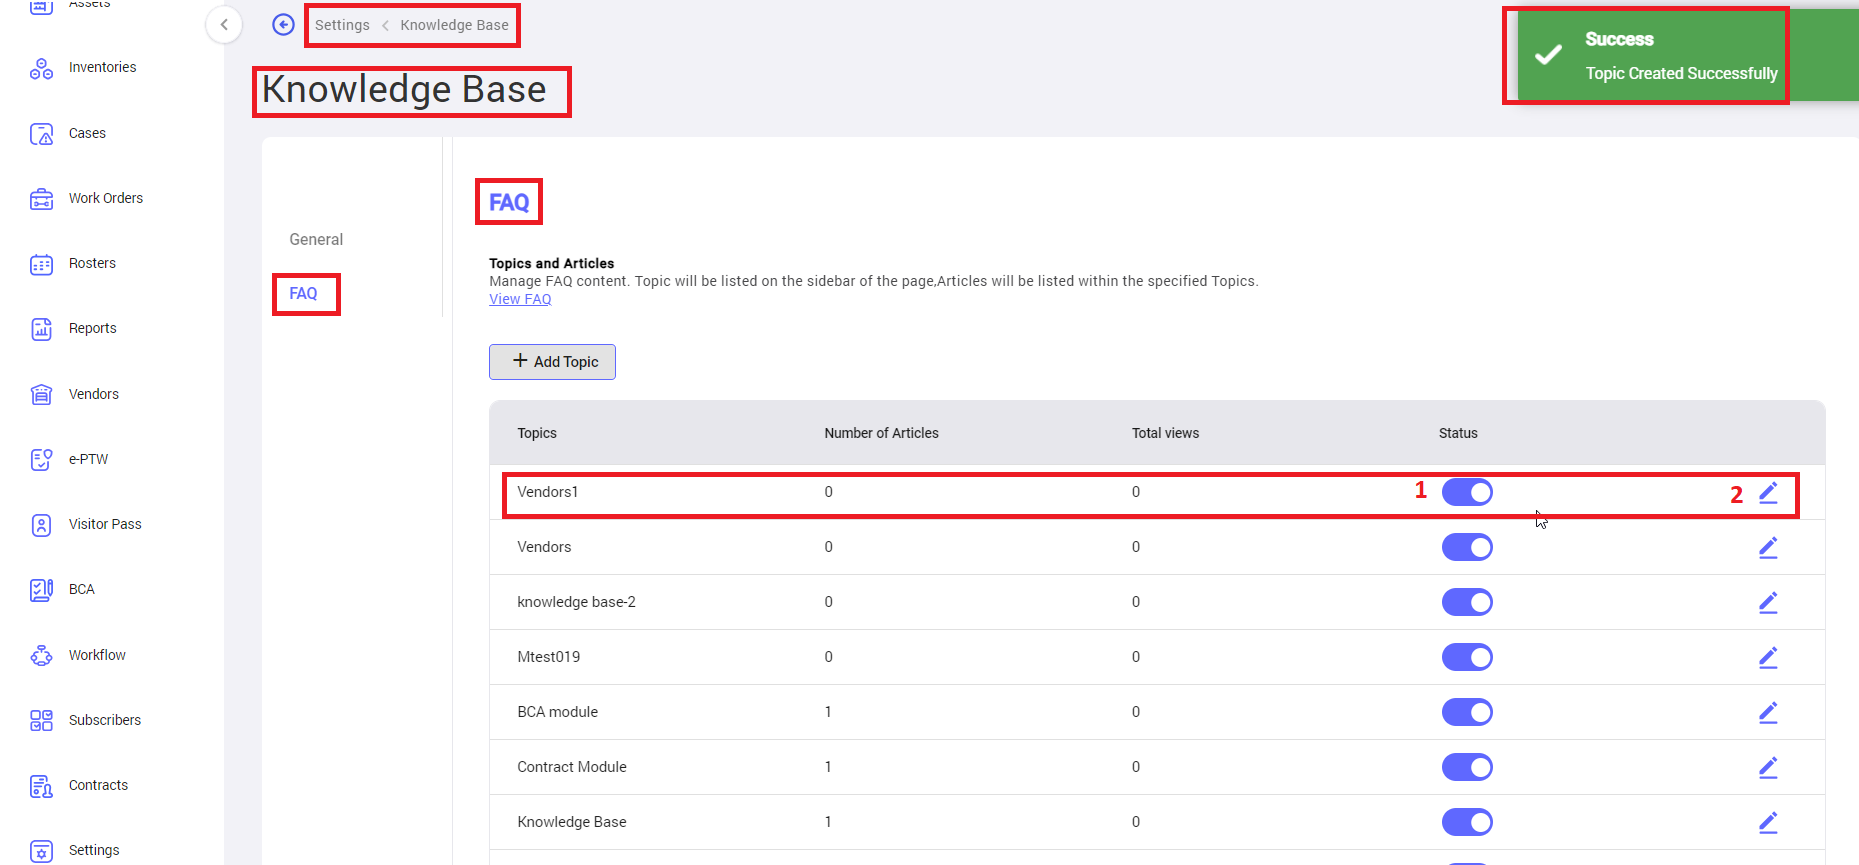Select the BCA module topic name
1859x865 pixels.
(x=557, y=712)
